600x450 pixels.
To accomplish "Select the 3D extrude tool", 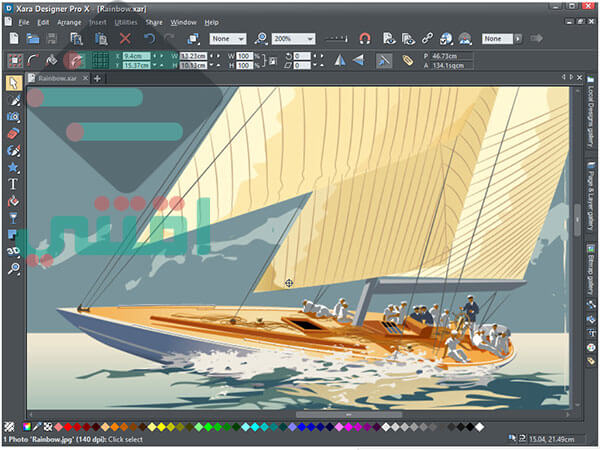I will pyautogui.click(x=13, y=251).
